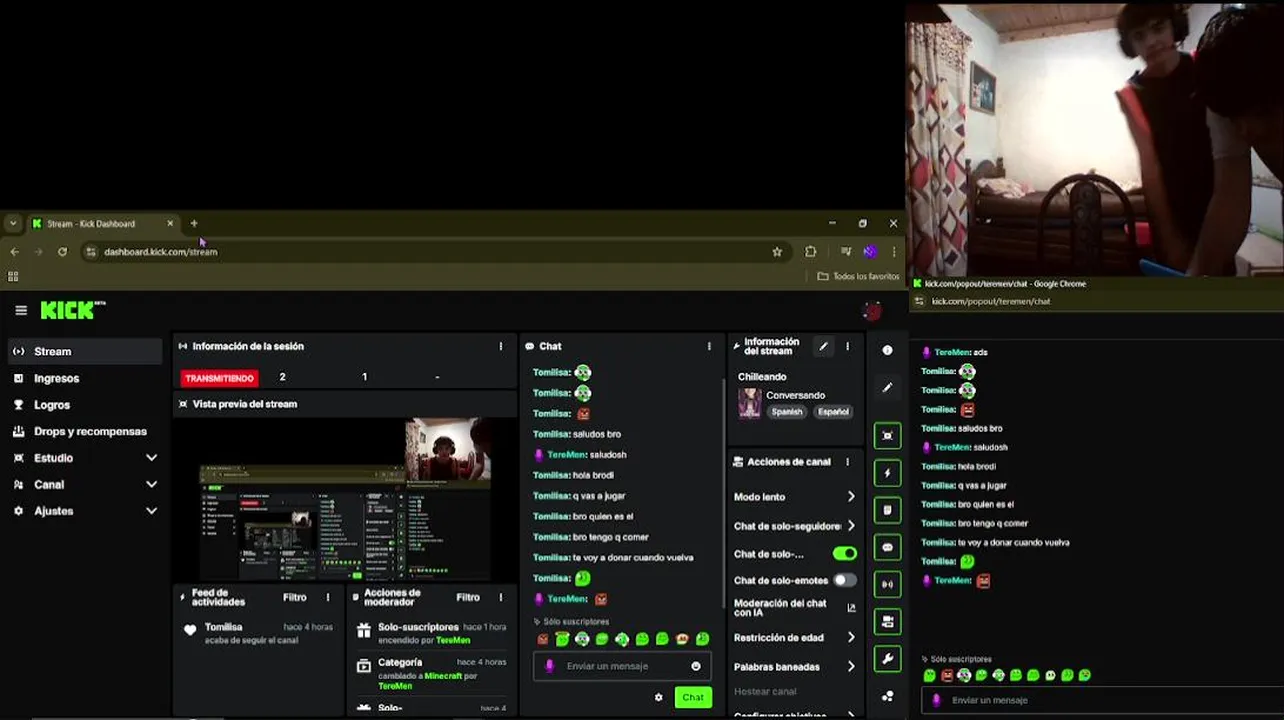Select Stream in the sidebar
Viewport: 1284px width, 720px height.
[84, 351]
